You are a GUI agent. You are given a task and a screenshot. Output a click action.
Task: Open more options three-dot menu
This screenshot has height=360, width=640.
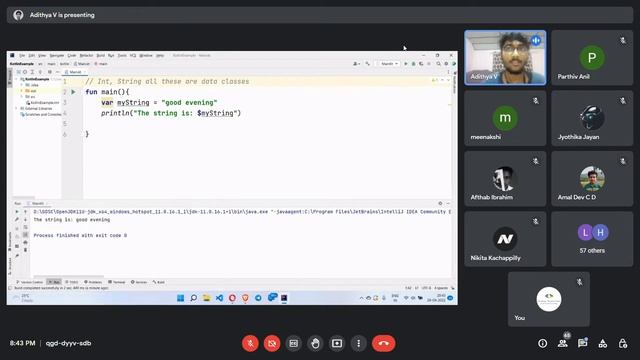pyautogui.click(x=358, y=343)
